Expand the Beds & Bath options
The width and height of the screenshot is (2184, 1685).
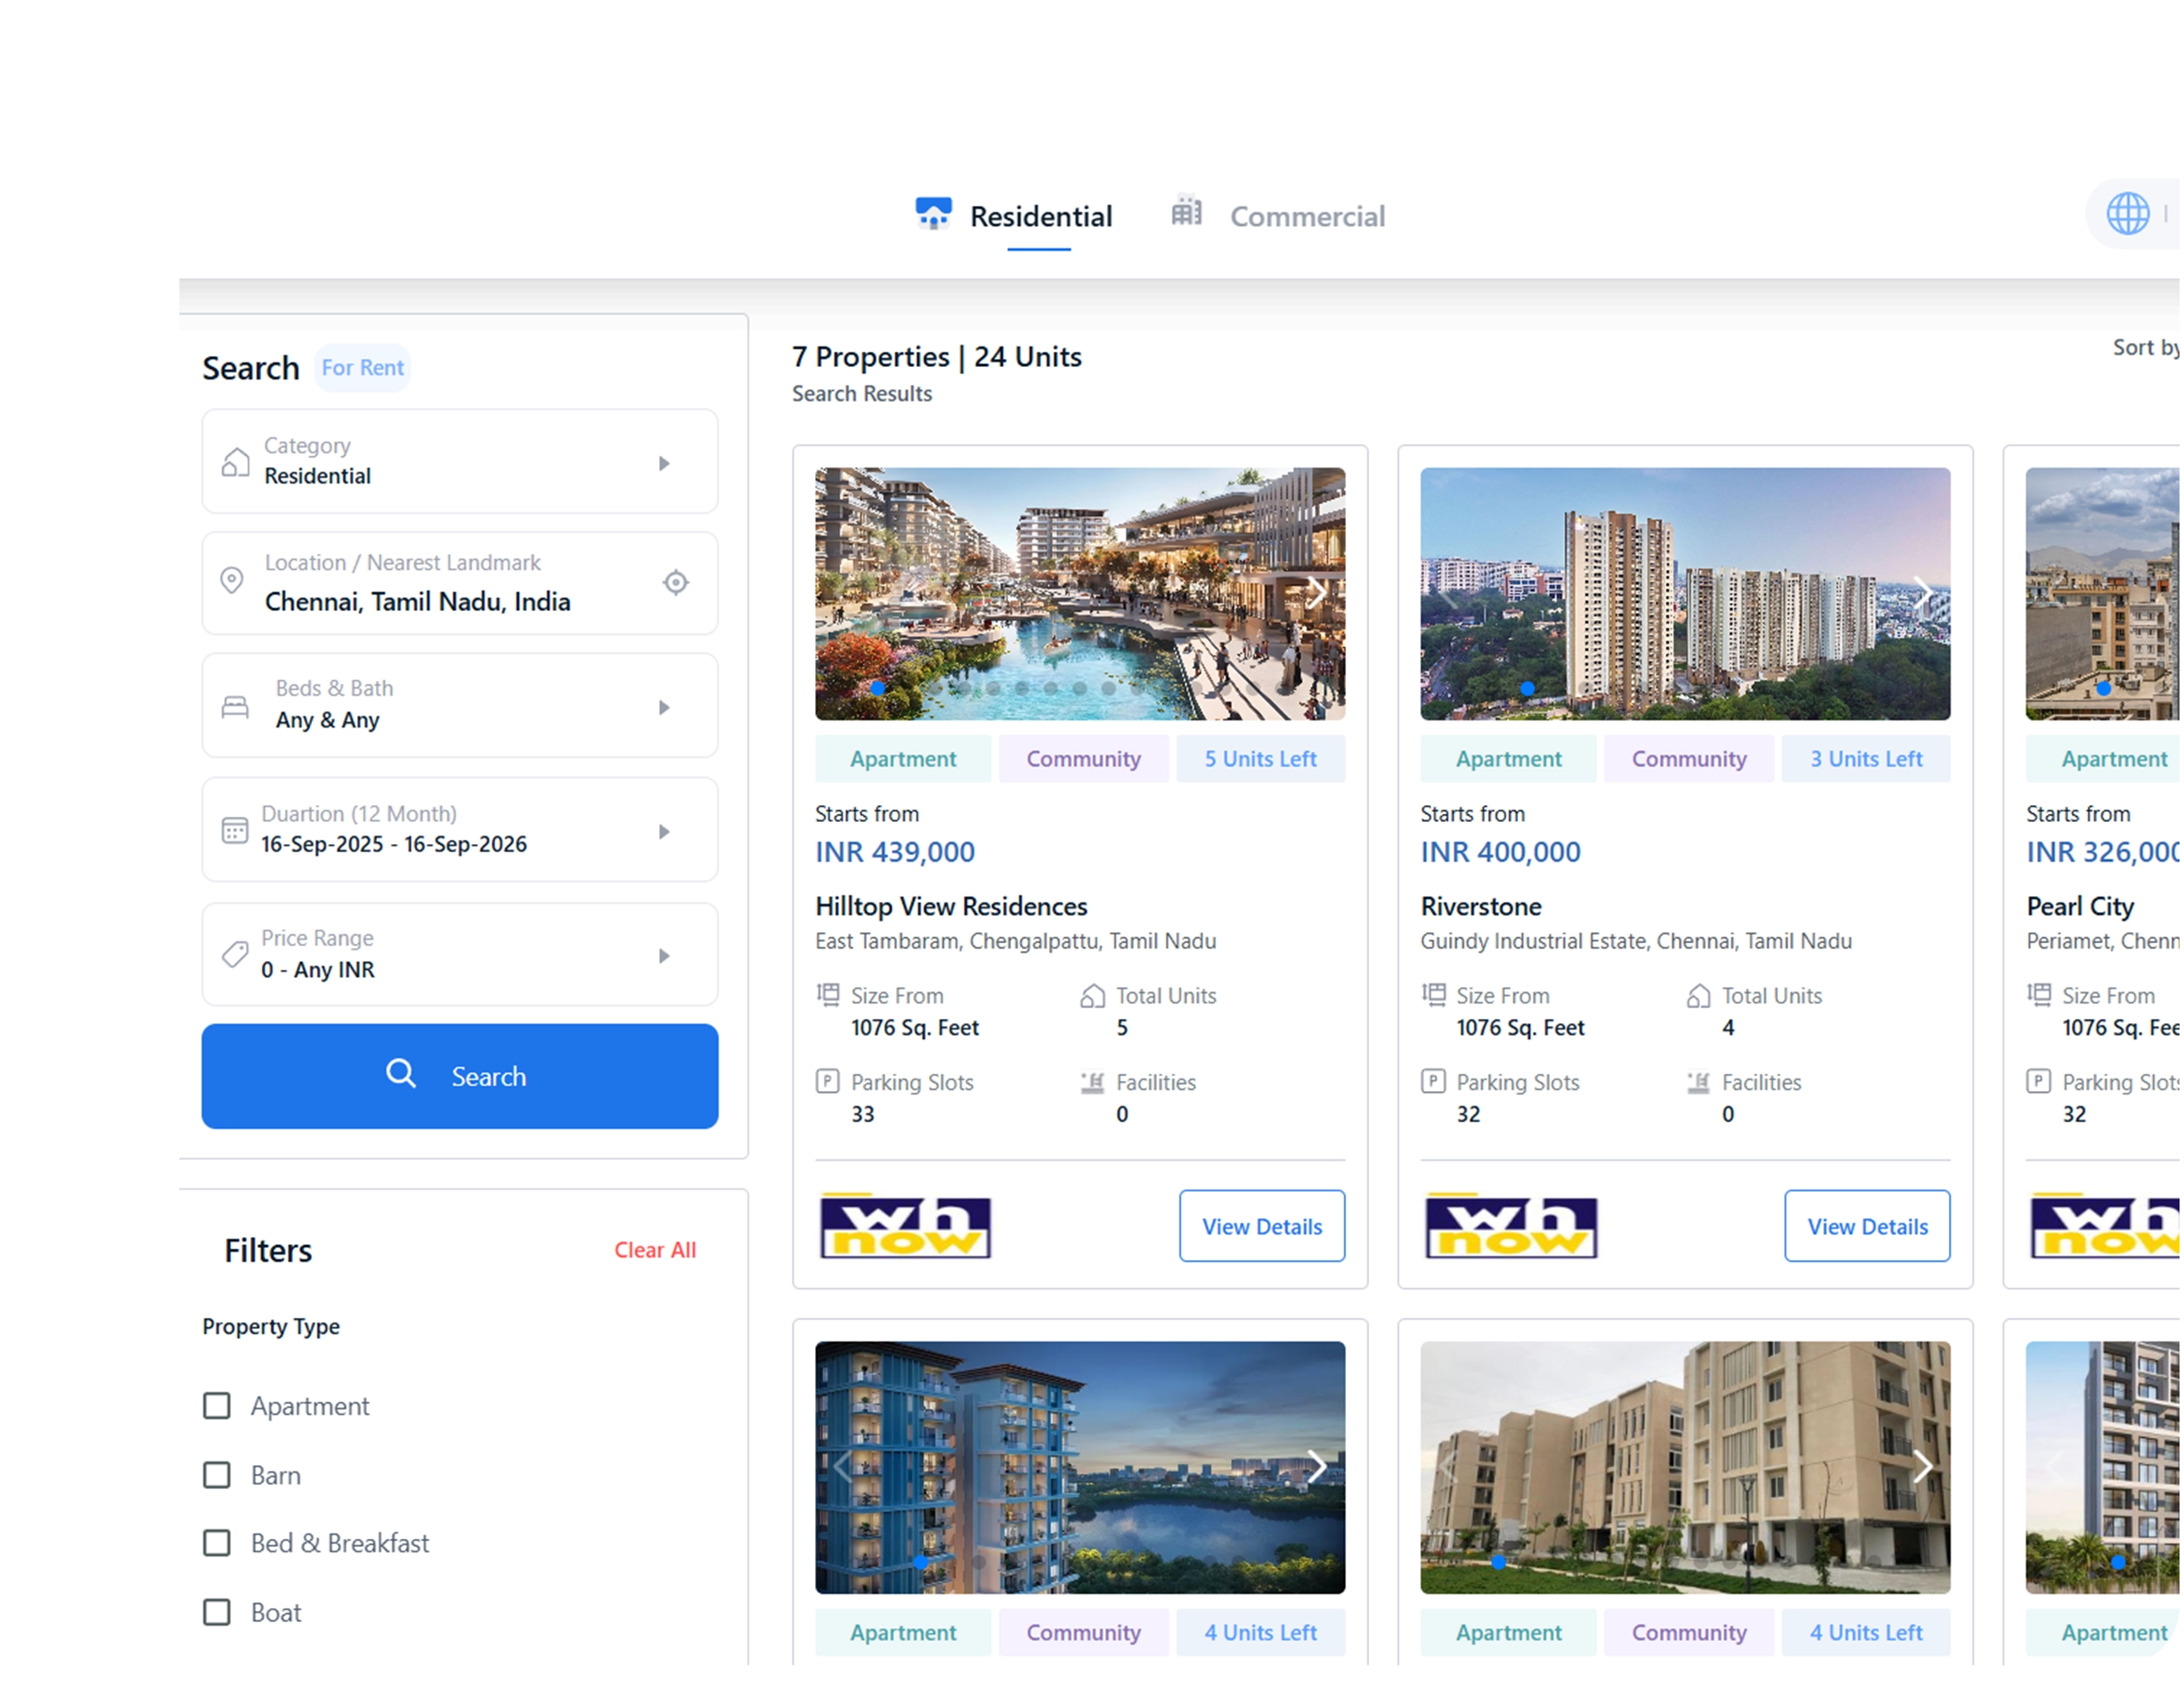coord(663,706)
